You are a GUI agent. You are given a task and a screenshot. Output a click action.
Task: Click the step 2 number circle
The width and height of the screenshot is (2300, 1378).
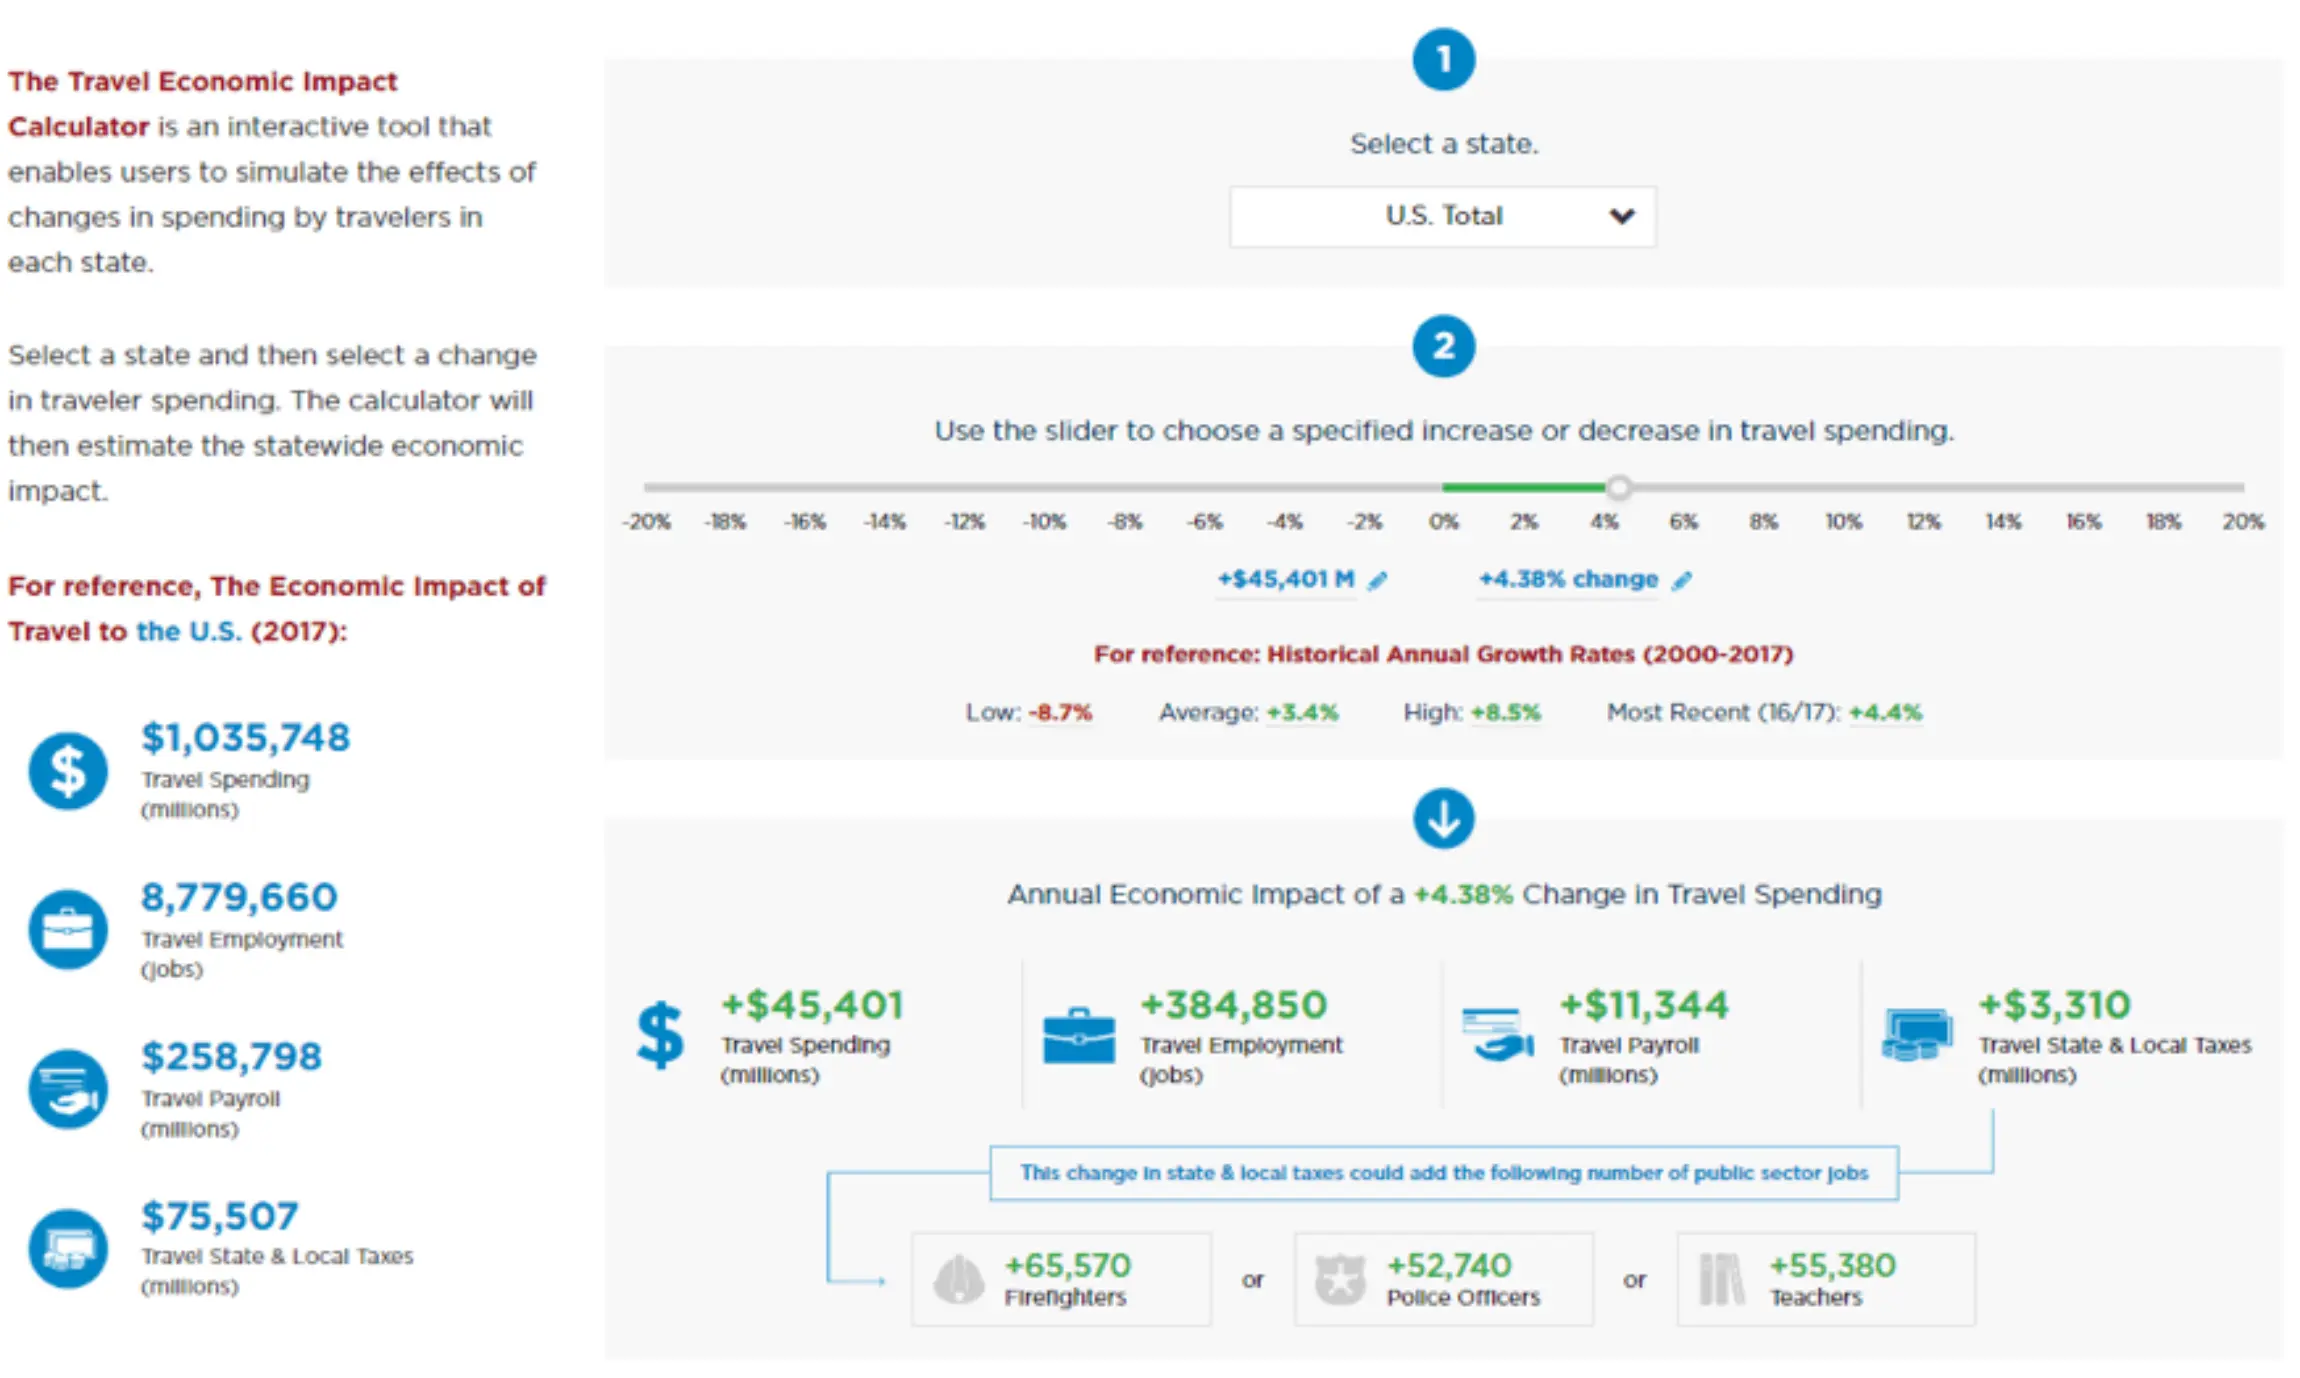click(1443, 347)
